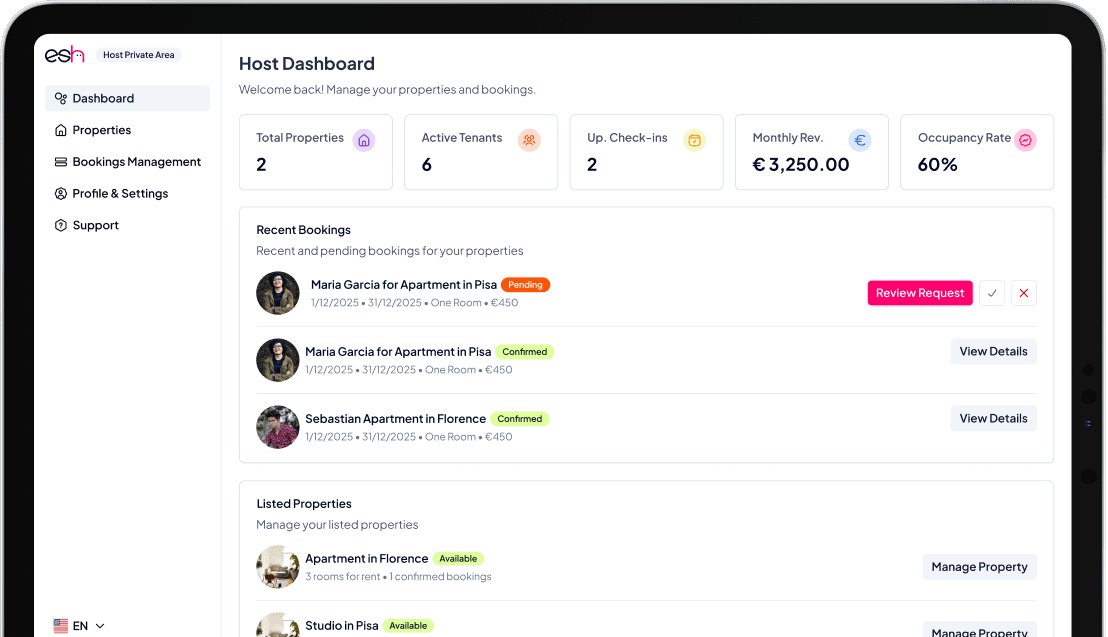The width and height of the screenshot is (1108, 637).
Task: Go to Properties in the sidebar
Action: click(101, 130)
